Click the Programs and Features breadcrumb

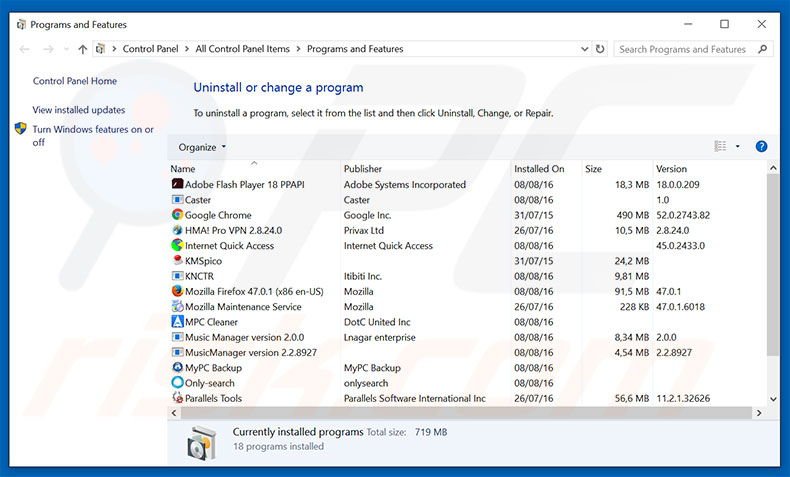(x=355, y=49)
